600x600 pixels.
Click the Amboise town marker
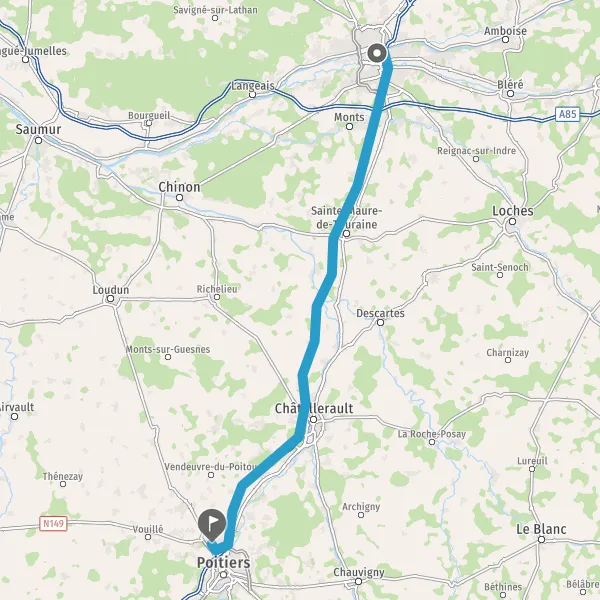[505, 39]
